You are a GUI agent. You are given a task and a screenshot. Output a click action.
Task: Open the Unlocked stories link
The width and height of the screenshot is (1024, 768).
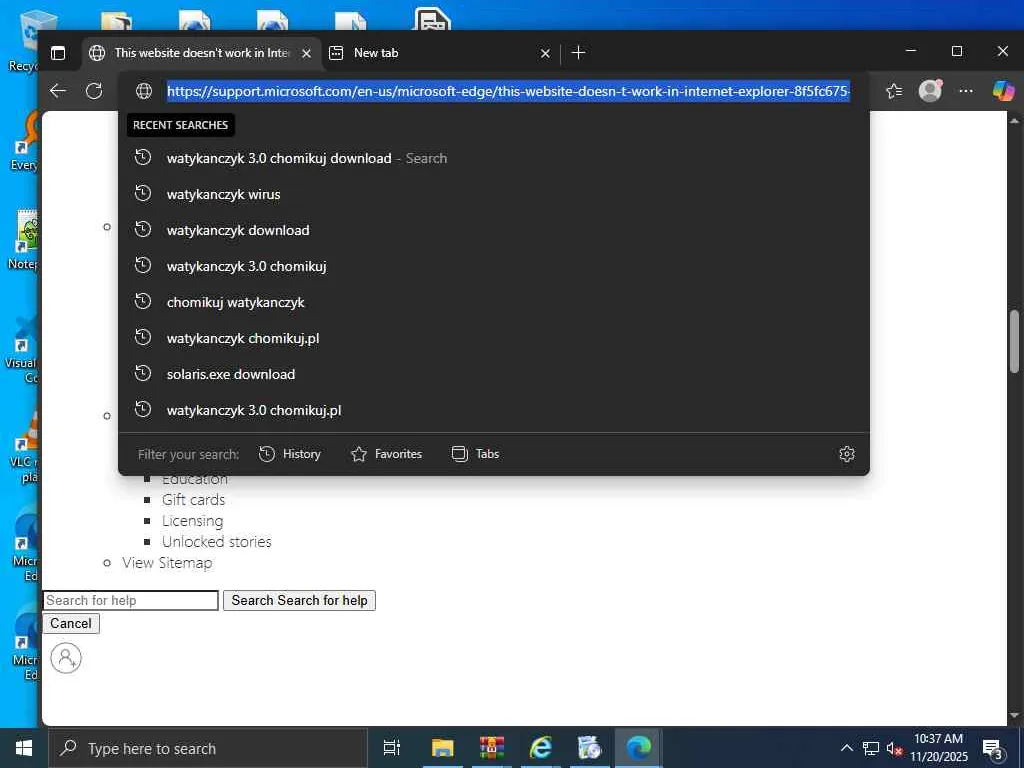pos(217,541)
